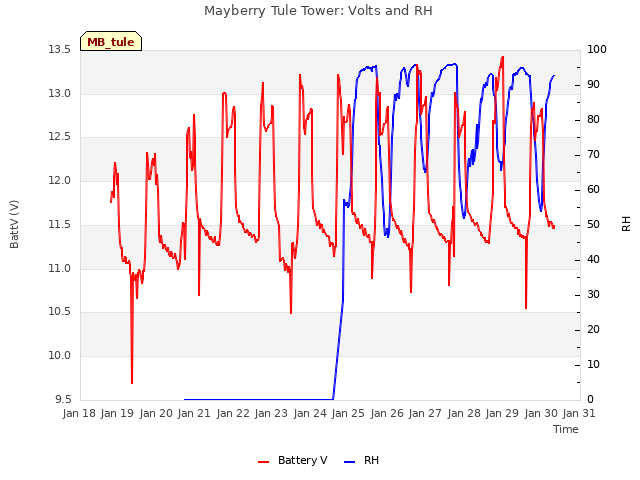
Task: Click the 11.0 tick on the BattV axis
Action: pyautogui.click(x=60, y=269)
